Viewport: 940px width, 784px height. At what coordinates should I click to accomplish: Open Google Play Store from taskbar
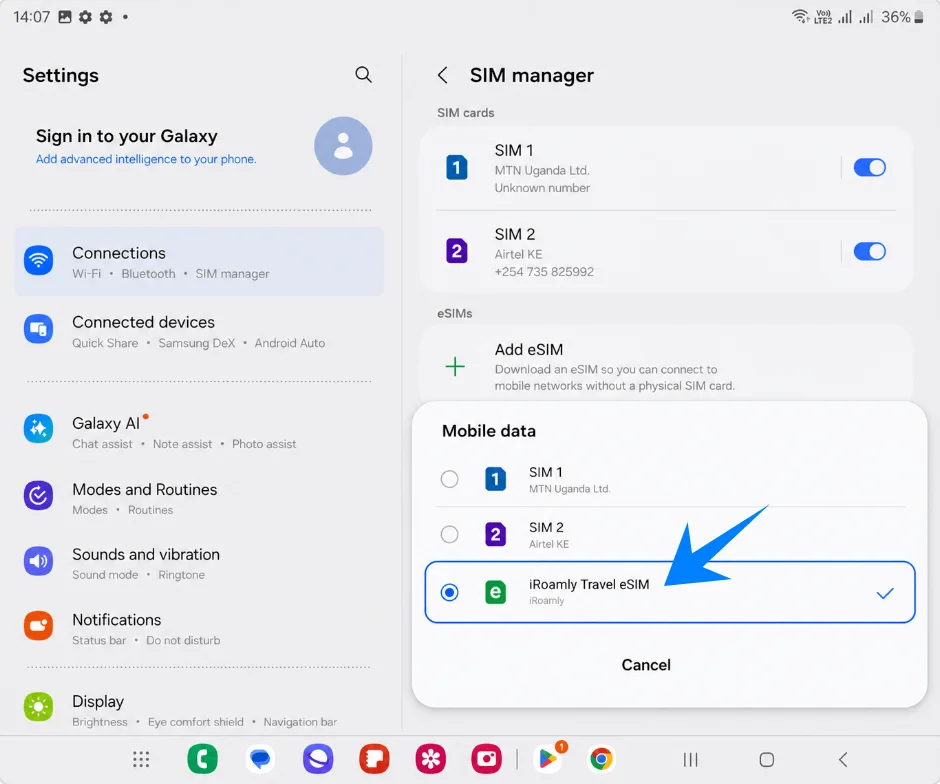point(547,758)
